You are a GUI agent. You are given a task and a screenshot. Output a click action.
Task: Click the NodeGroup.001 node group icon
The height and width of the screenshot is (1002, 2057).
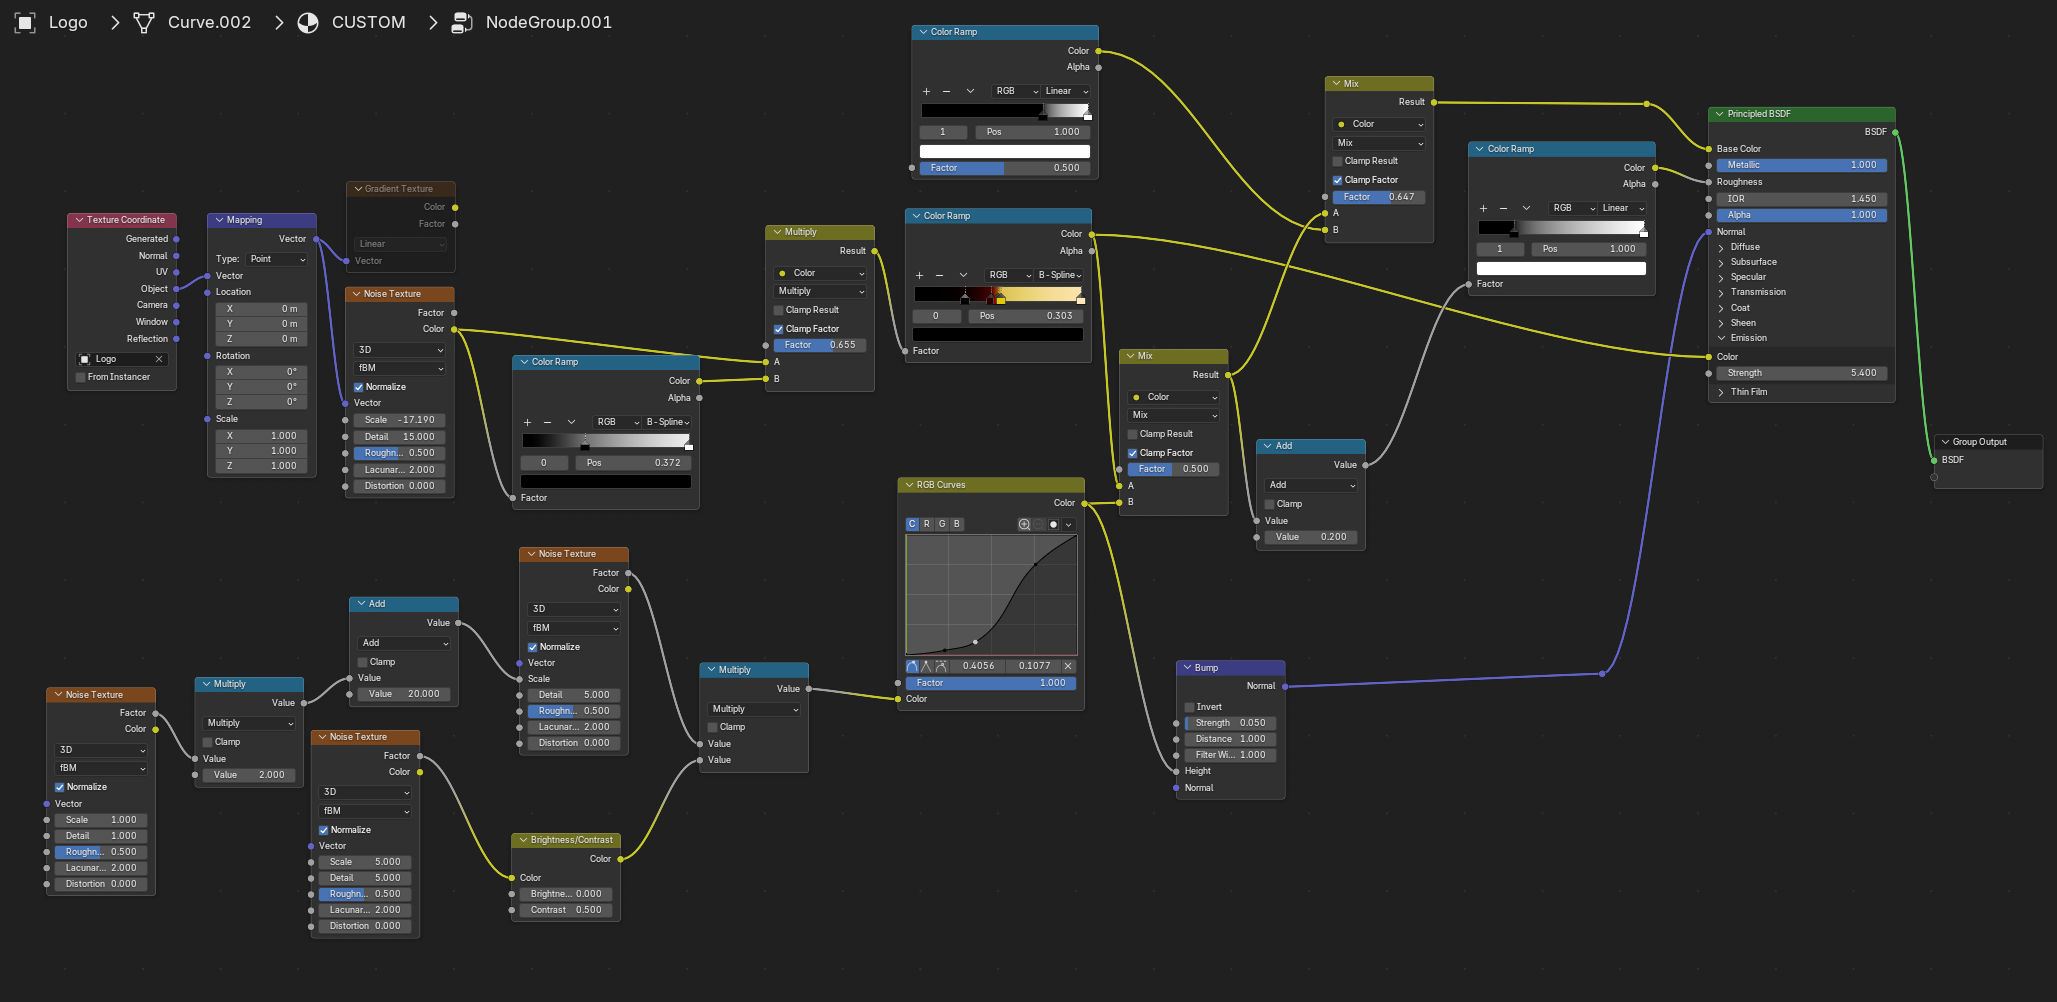pyautogui.click(x=461, y=22)
